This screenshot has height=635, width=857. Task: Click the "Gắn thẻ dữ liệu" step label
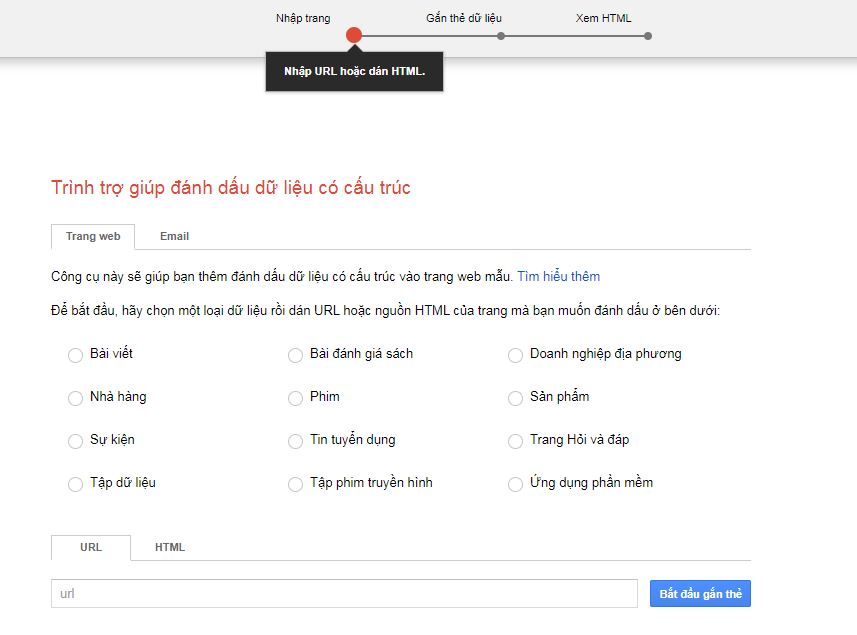464,18
